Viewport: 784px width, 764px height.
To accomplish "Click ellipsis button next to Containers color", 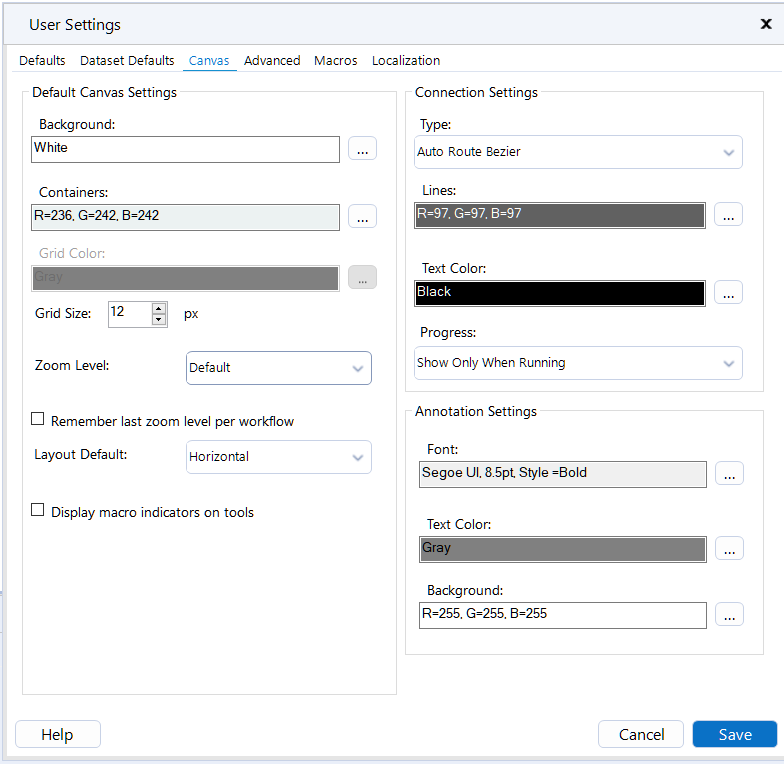I will click(362, 216).
